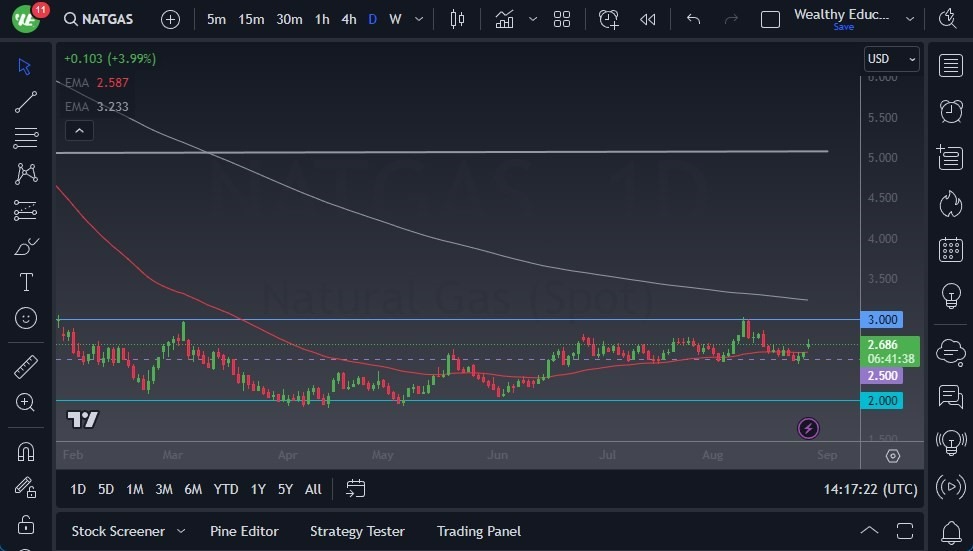
Task: Open the Watchlist panel icon
Action: pyautogui.click(x=950, y=66)
